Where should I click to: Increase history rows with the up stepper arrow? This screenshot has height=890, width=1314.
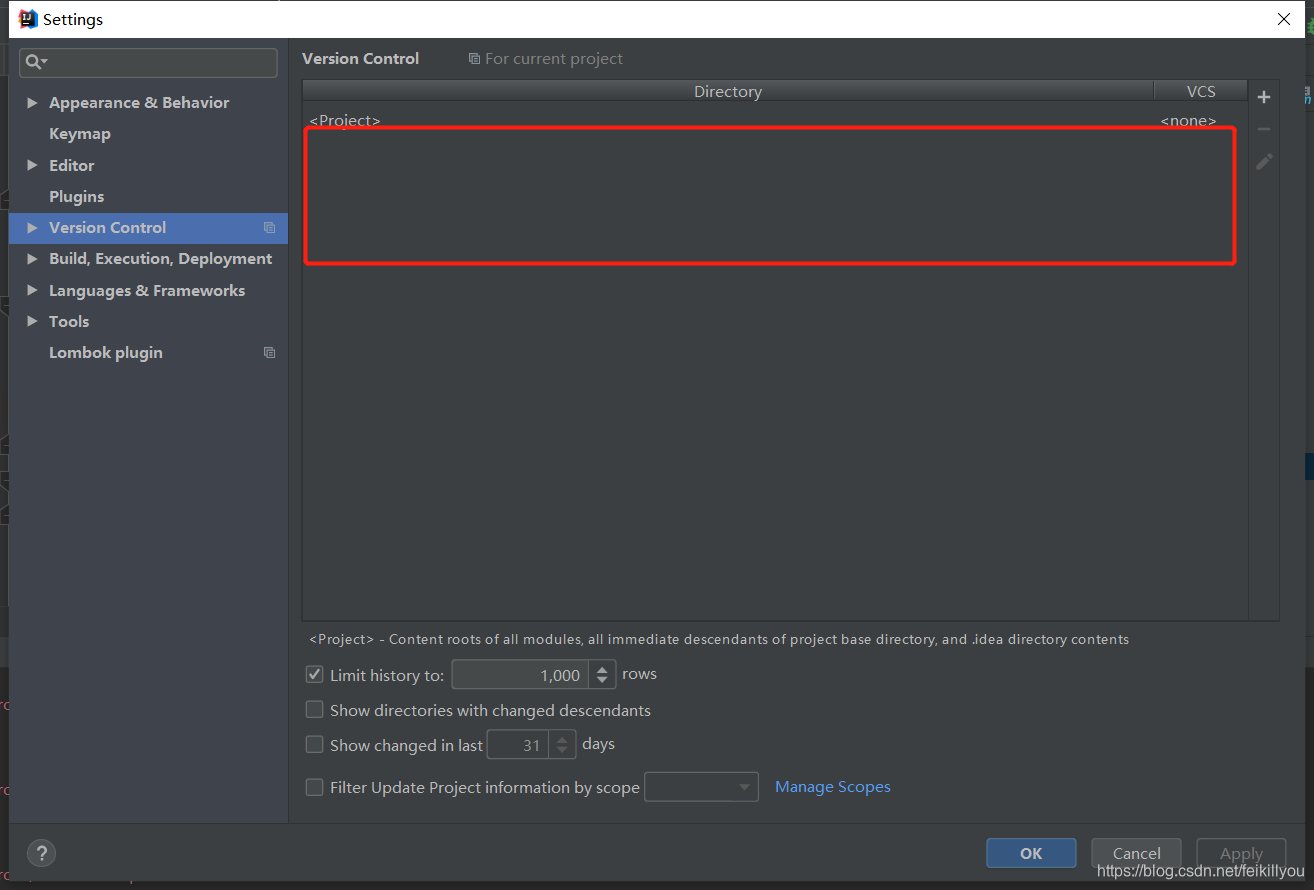click(x=602, y=668)
